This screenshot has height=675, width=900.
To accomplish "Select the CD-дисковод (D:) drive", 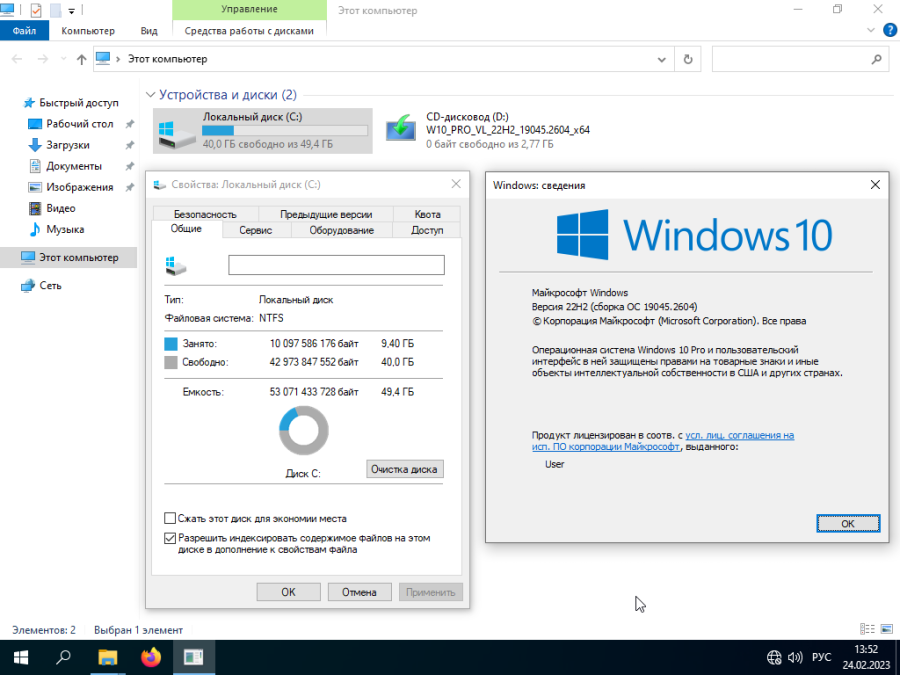I will [x=488, y=130].
